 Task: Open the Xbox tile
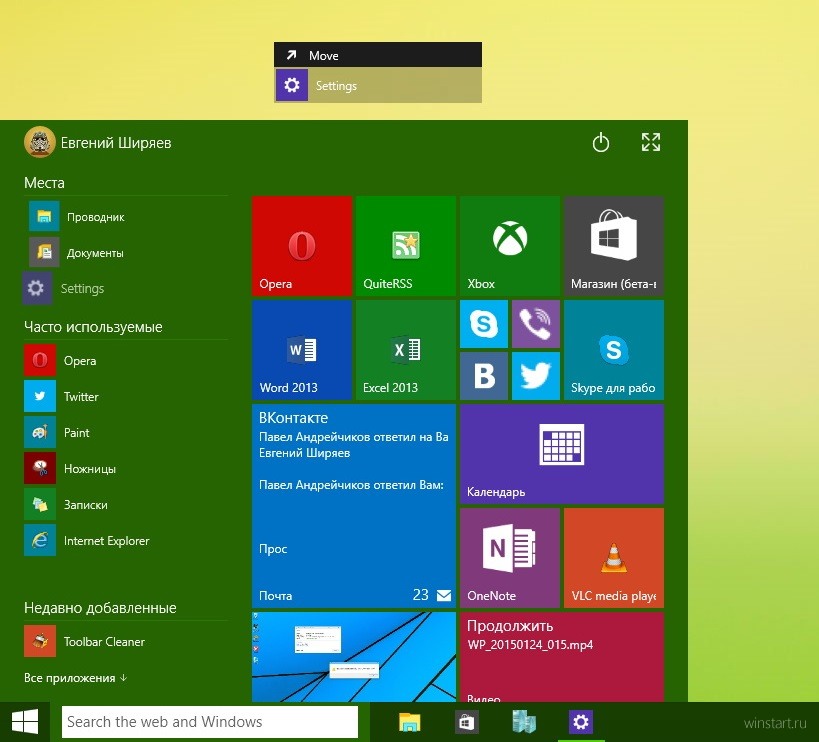[x=510, y=246]
